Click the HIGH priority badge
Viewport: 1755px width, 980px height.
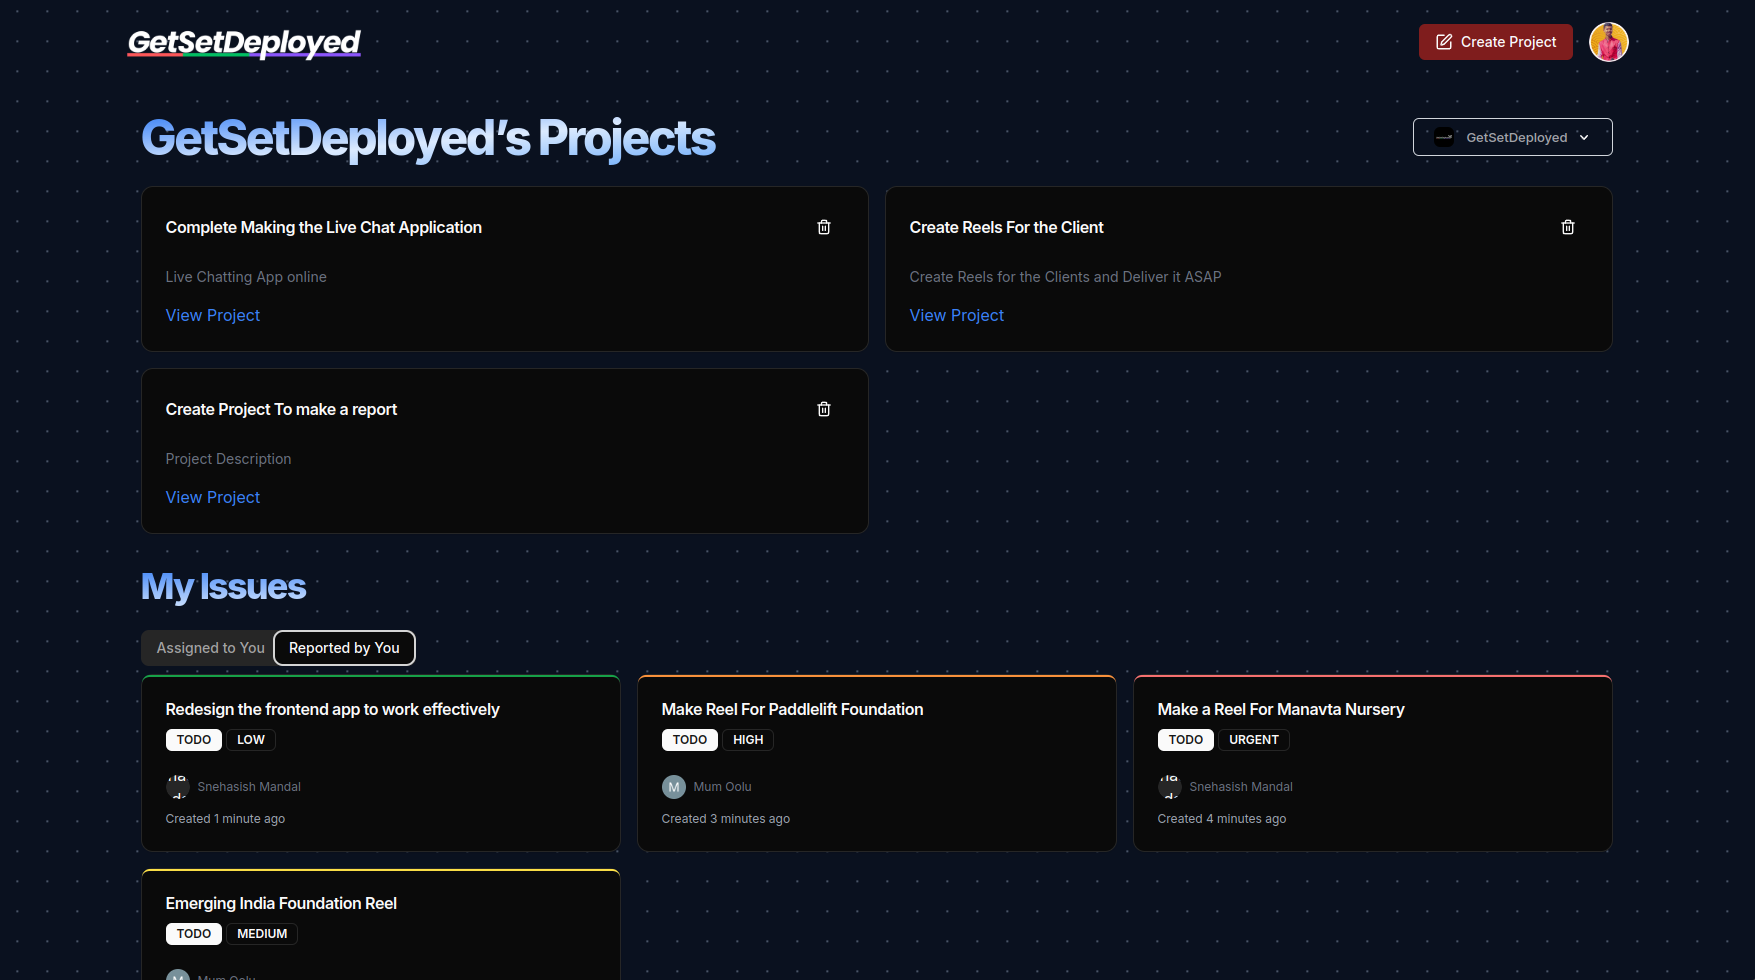click(x=747, y=740)
